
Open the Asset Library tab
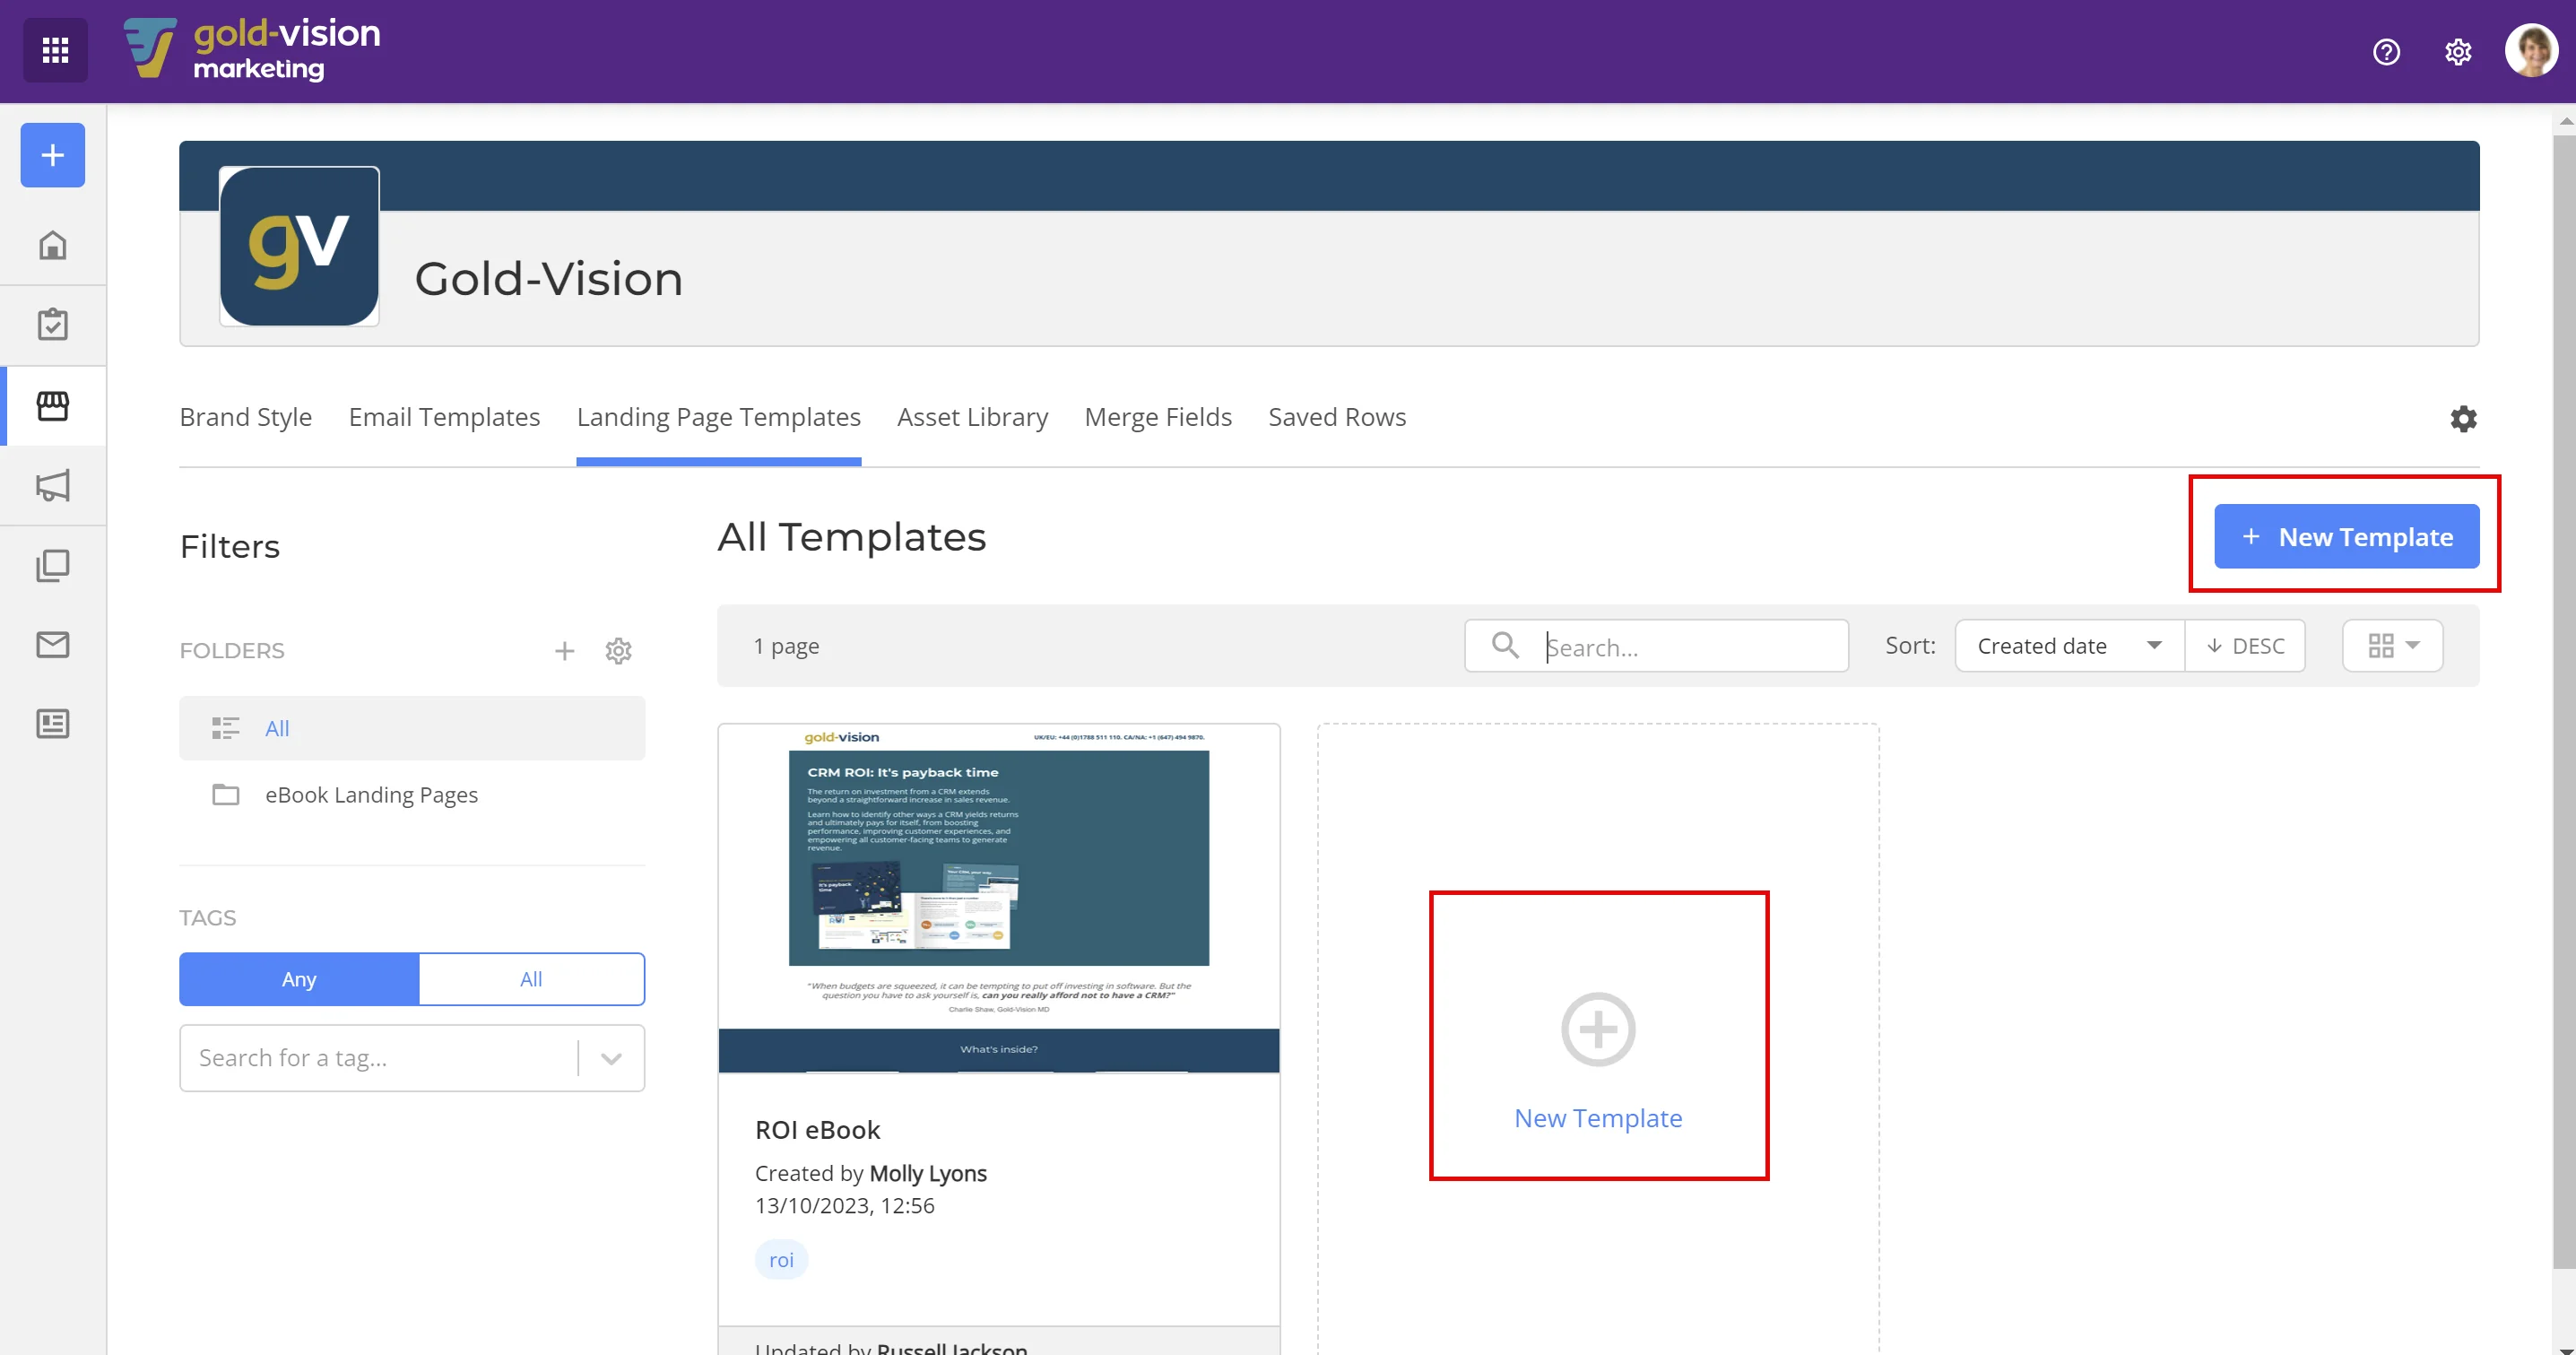tap(972, 417)
